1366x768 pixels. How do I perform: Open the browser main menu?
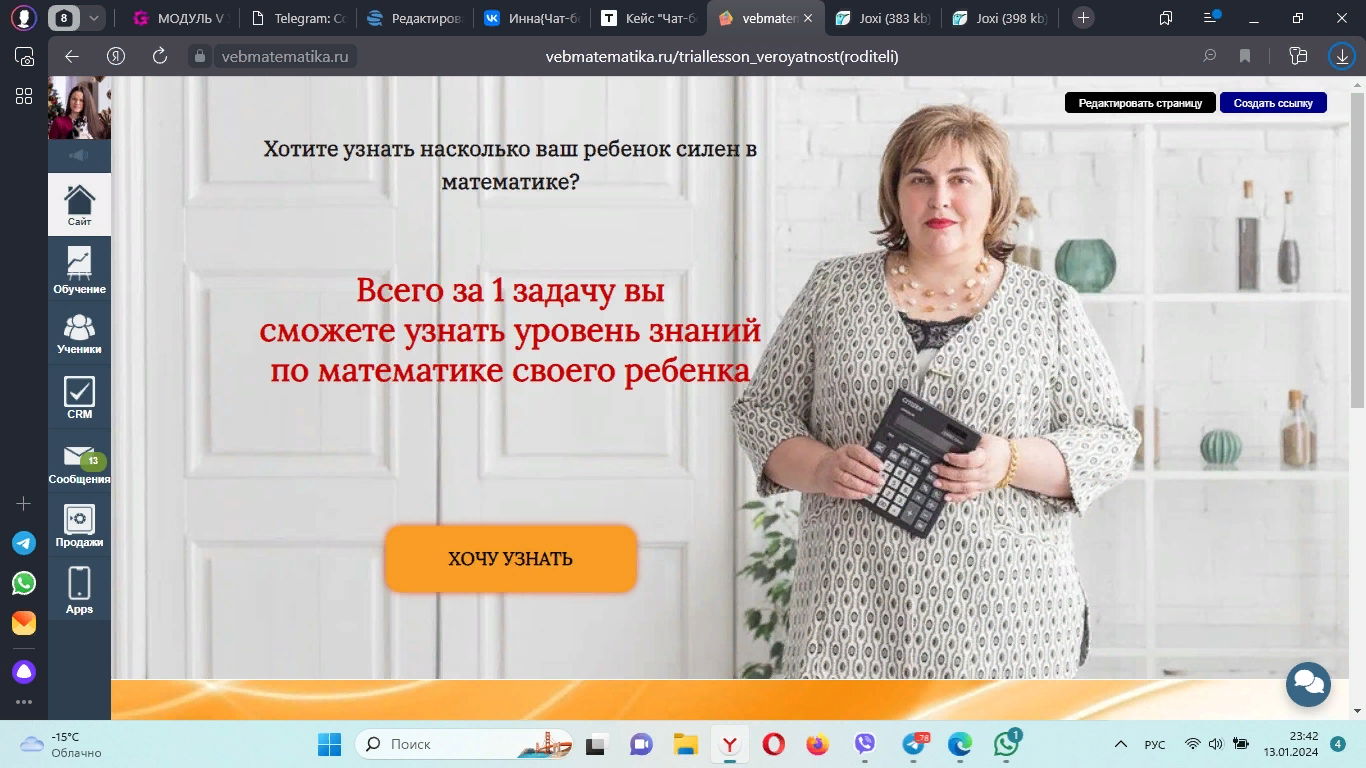coord(1211,18)
